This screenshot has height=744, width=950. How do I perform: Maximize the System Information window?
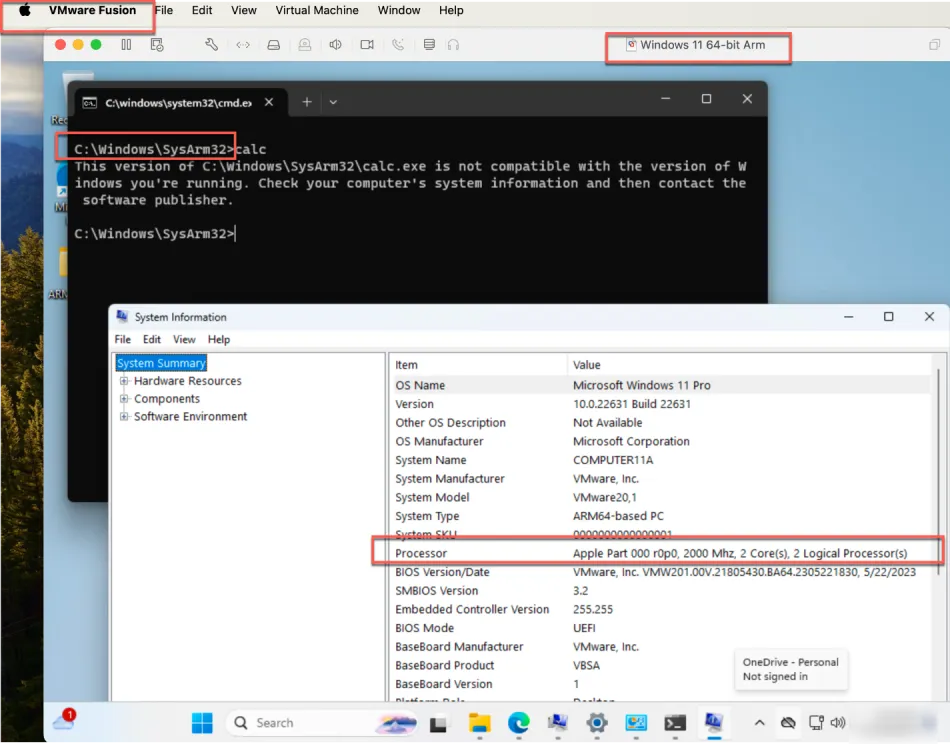click(888, 317)
